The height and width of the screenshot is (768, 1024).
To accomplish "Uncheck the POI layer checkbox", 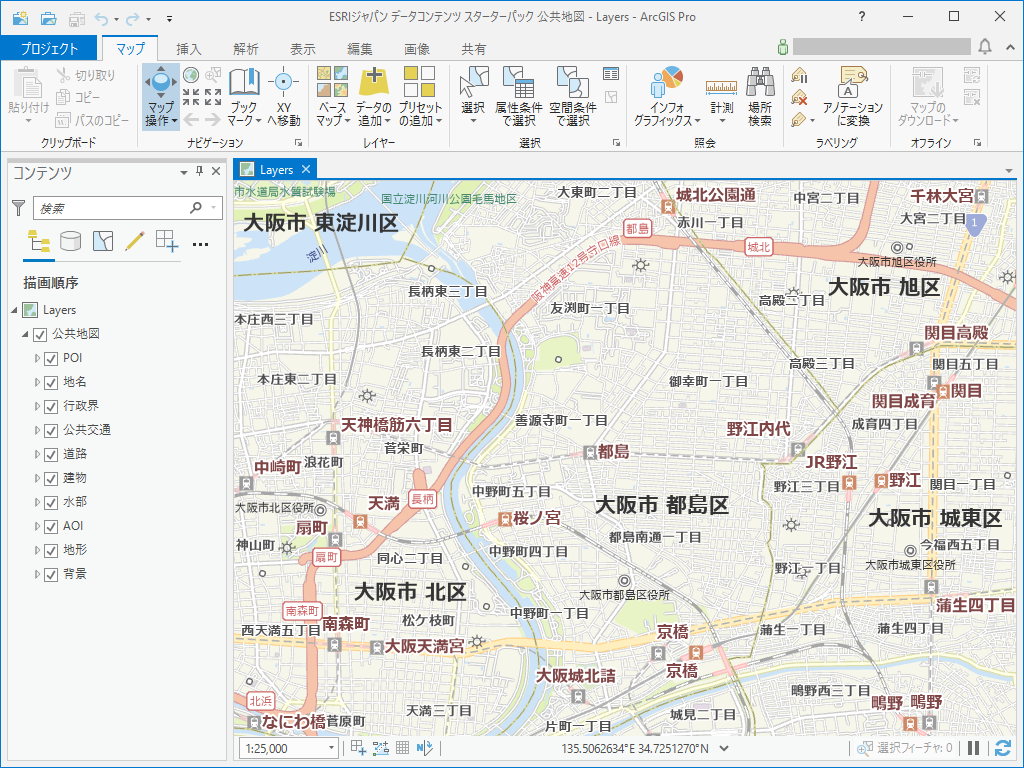I will (x=52, y=358).
